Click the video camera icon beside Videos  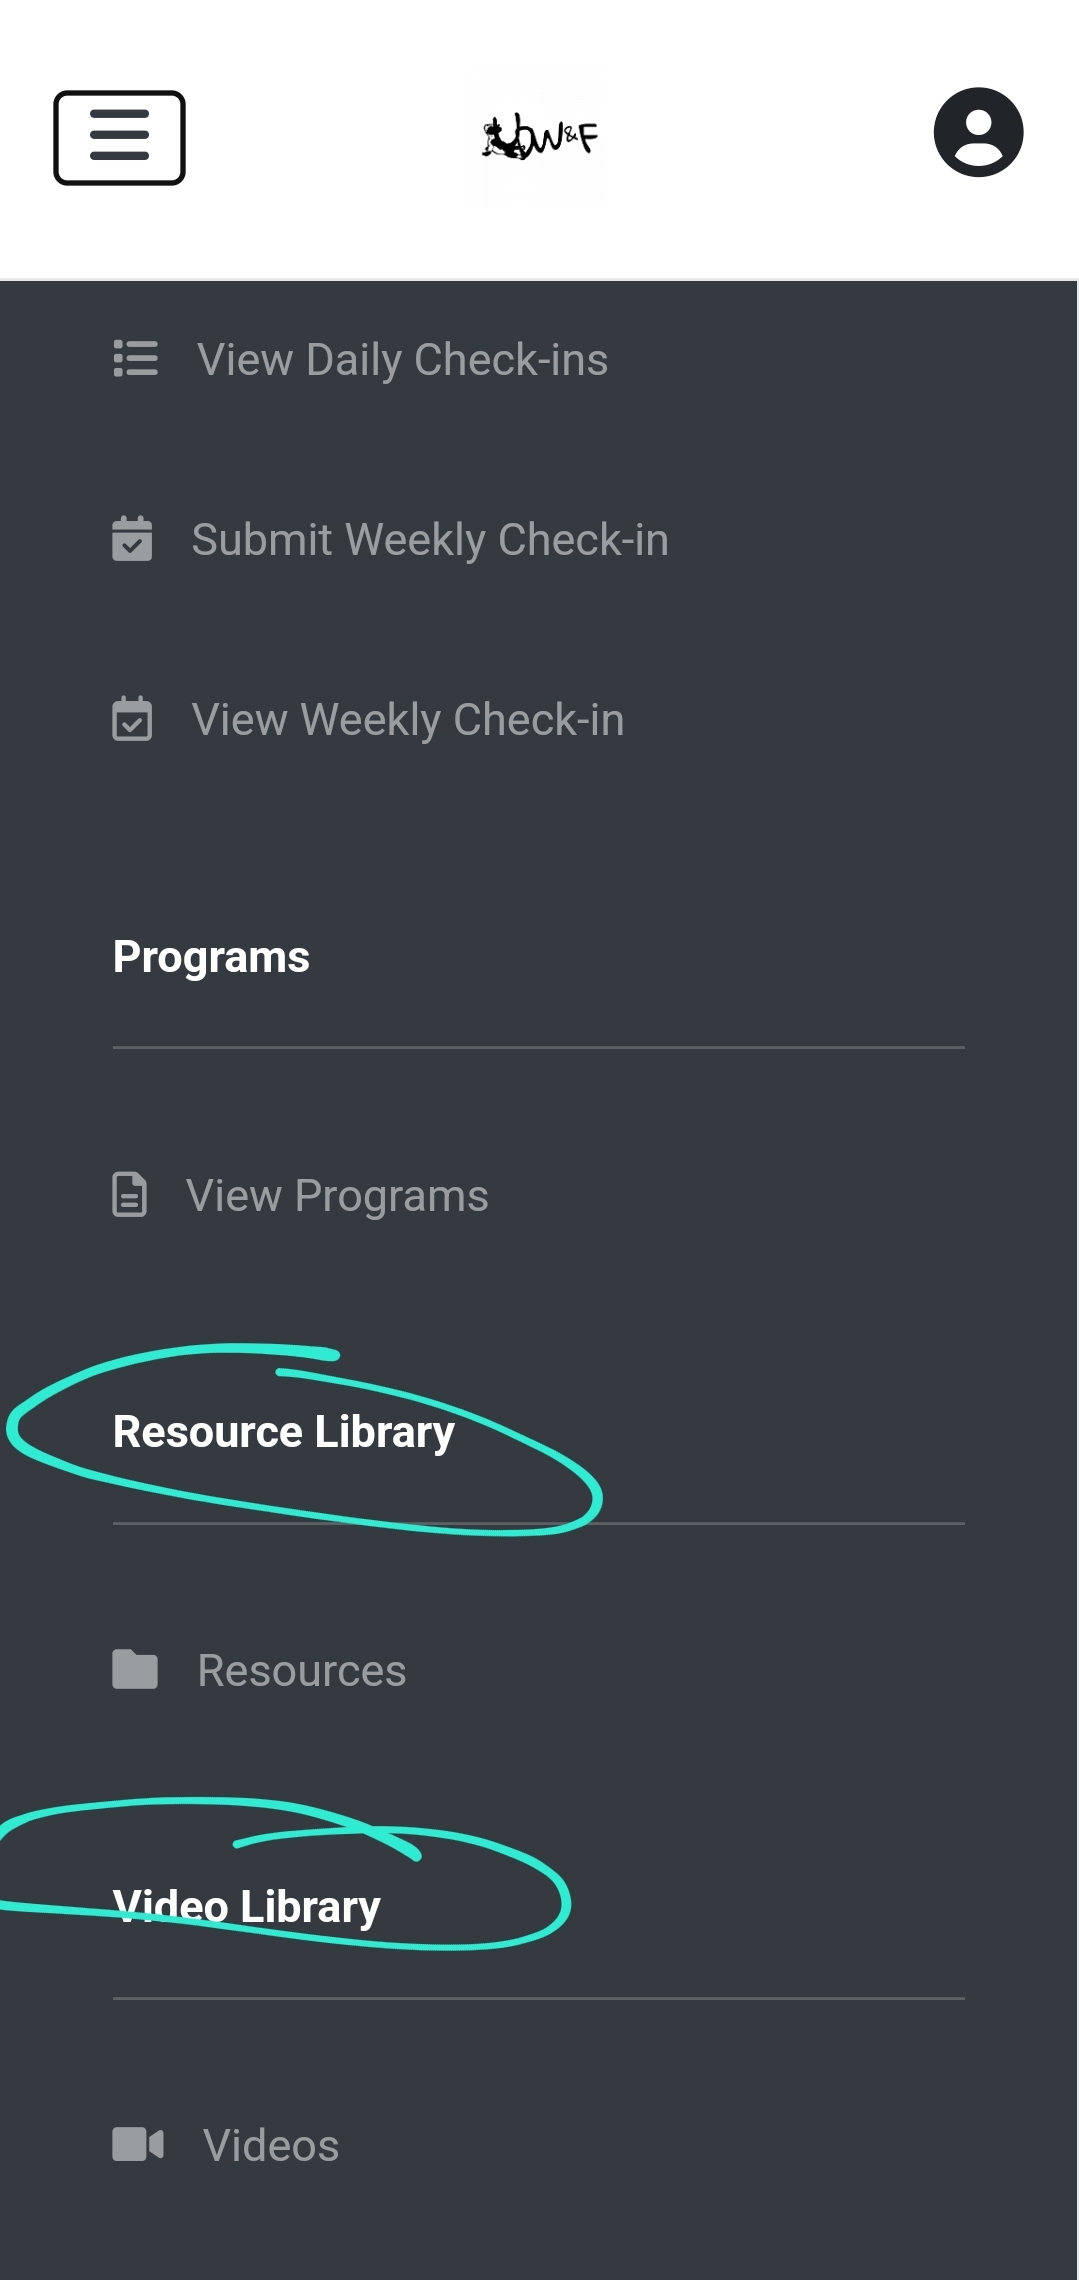click(138, 2144)
